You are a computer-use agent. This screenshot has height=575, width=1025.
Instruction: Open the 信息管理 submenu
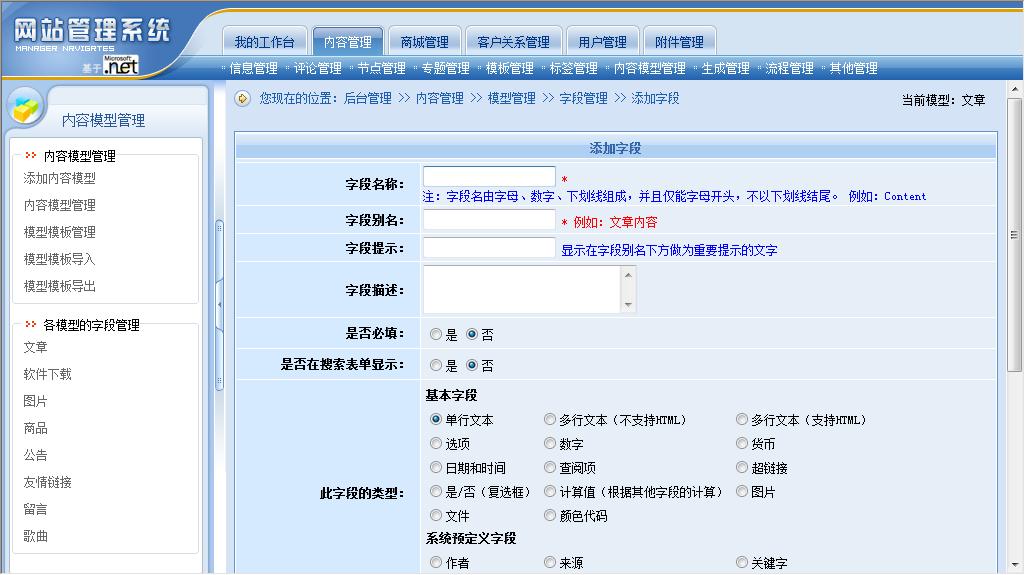(253, 68)
